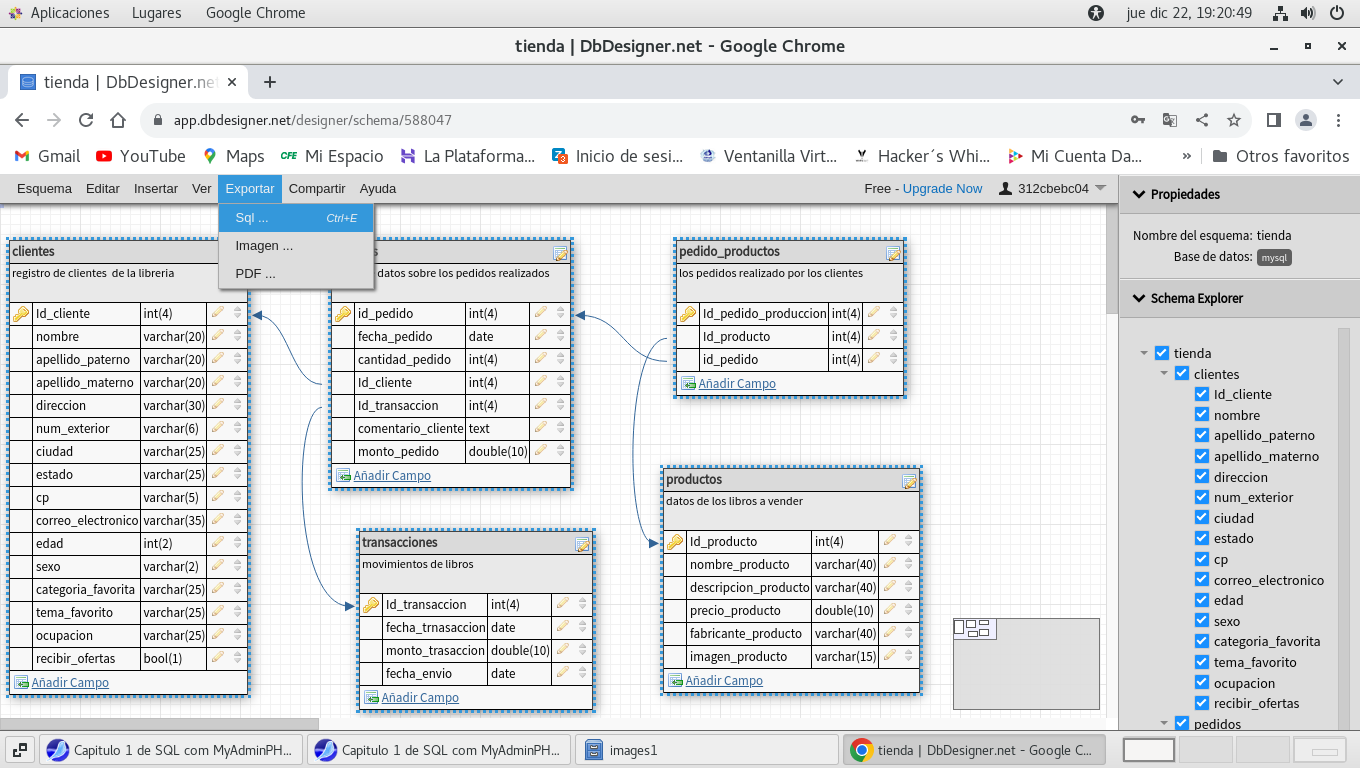This screenshot has width=1360, height=768.
Task: Click the reorder arrows for the id_pedido row
Action: pyautogui.click(x=561, y=313)
